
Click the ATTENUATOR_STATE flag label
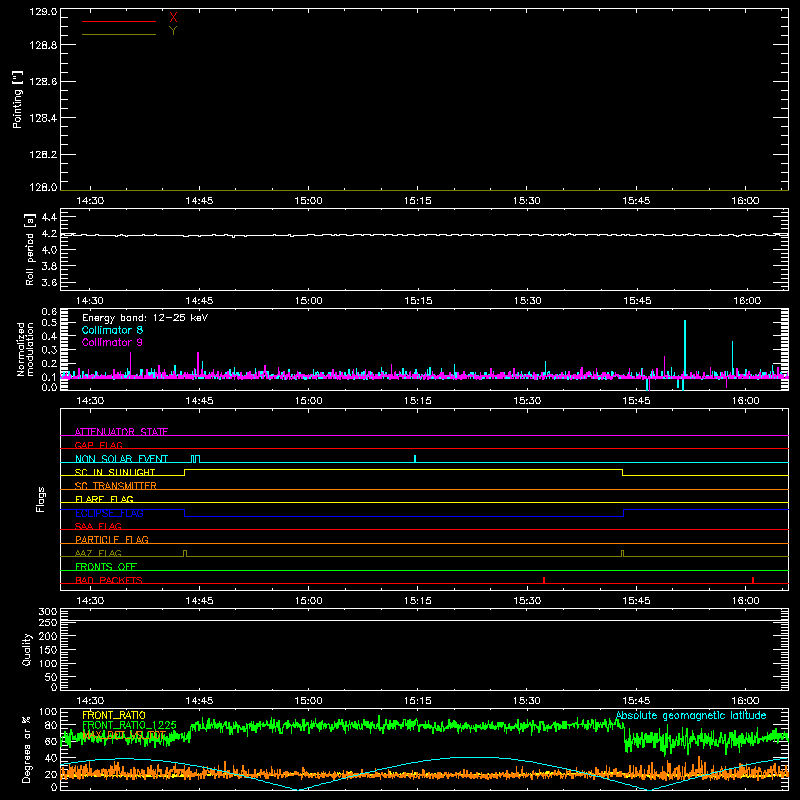pyautogui.click(x=121, y=432)
